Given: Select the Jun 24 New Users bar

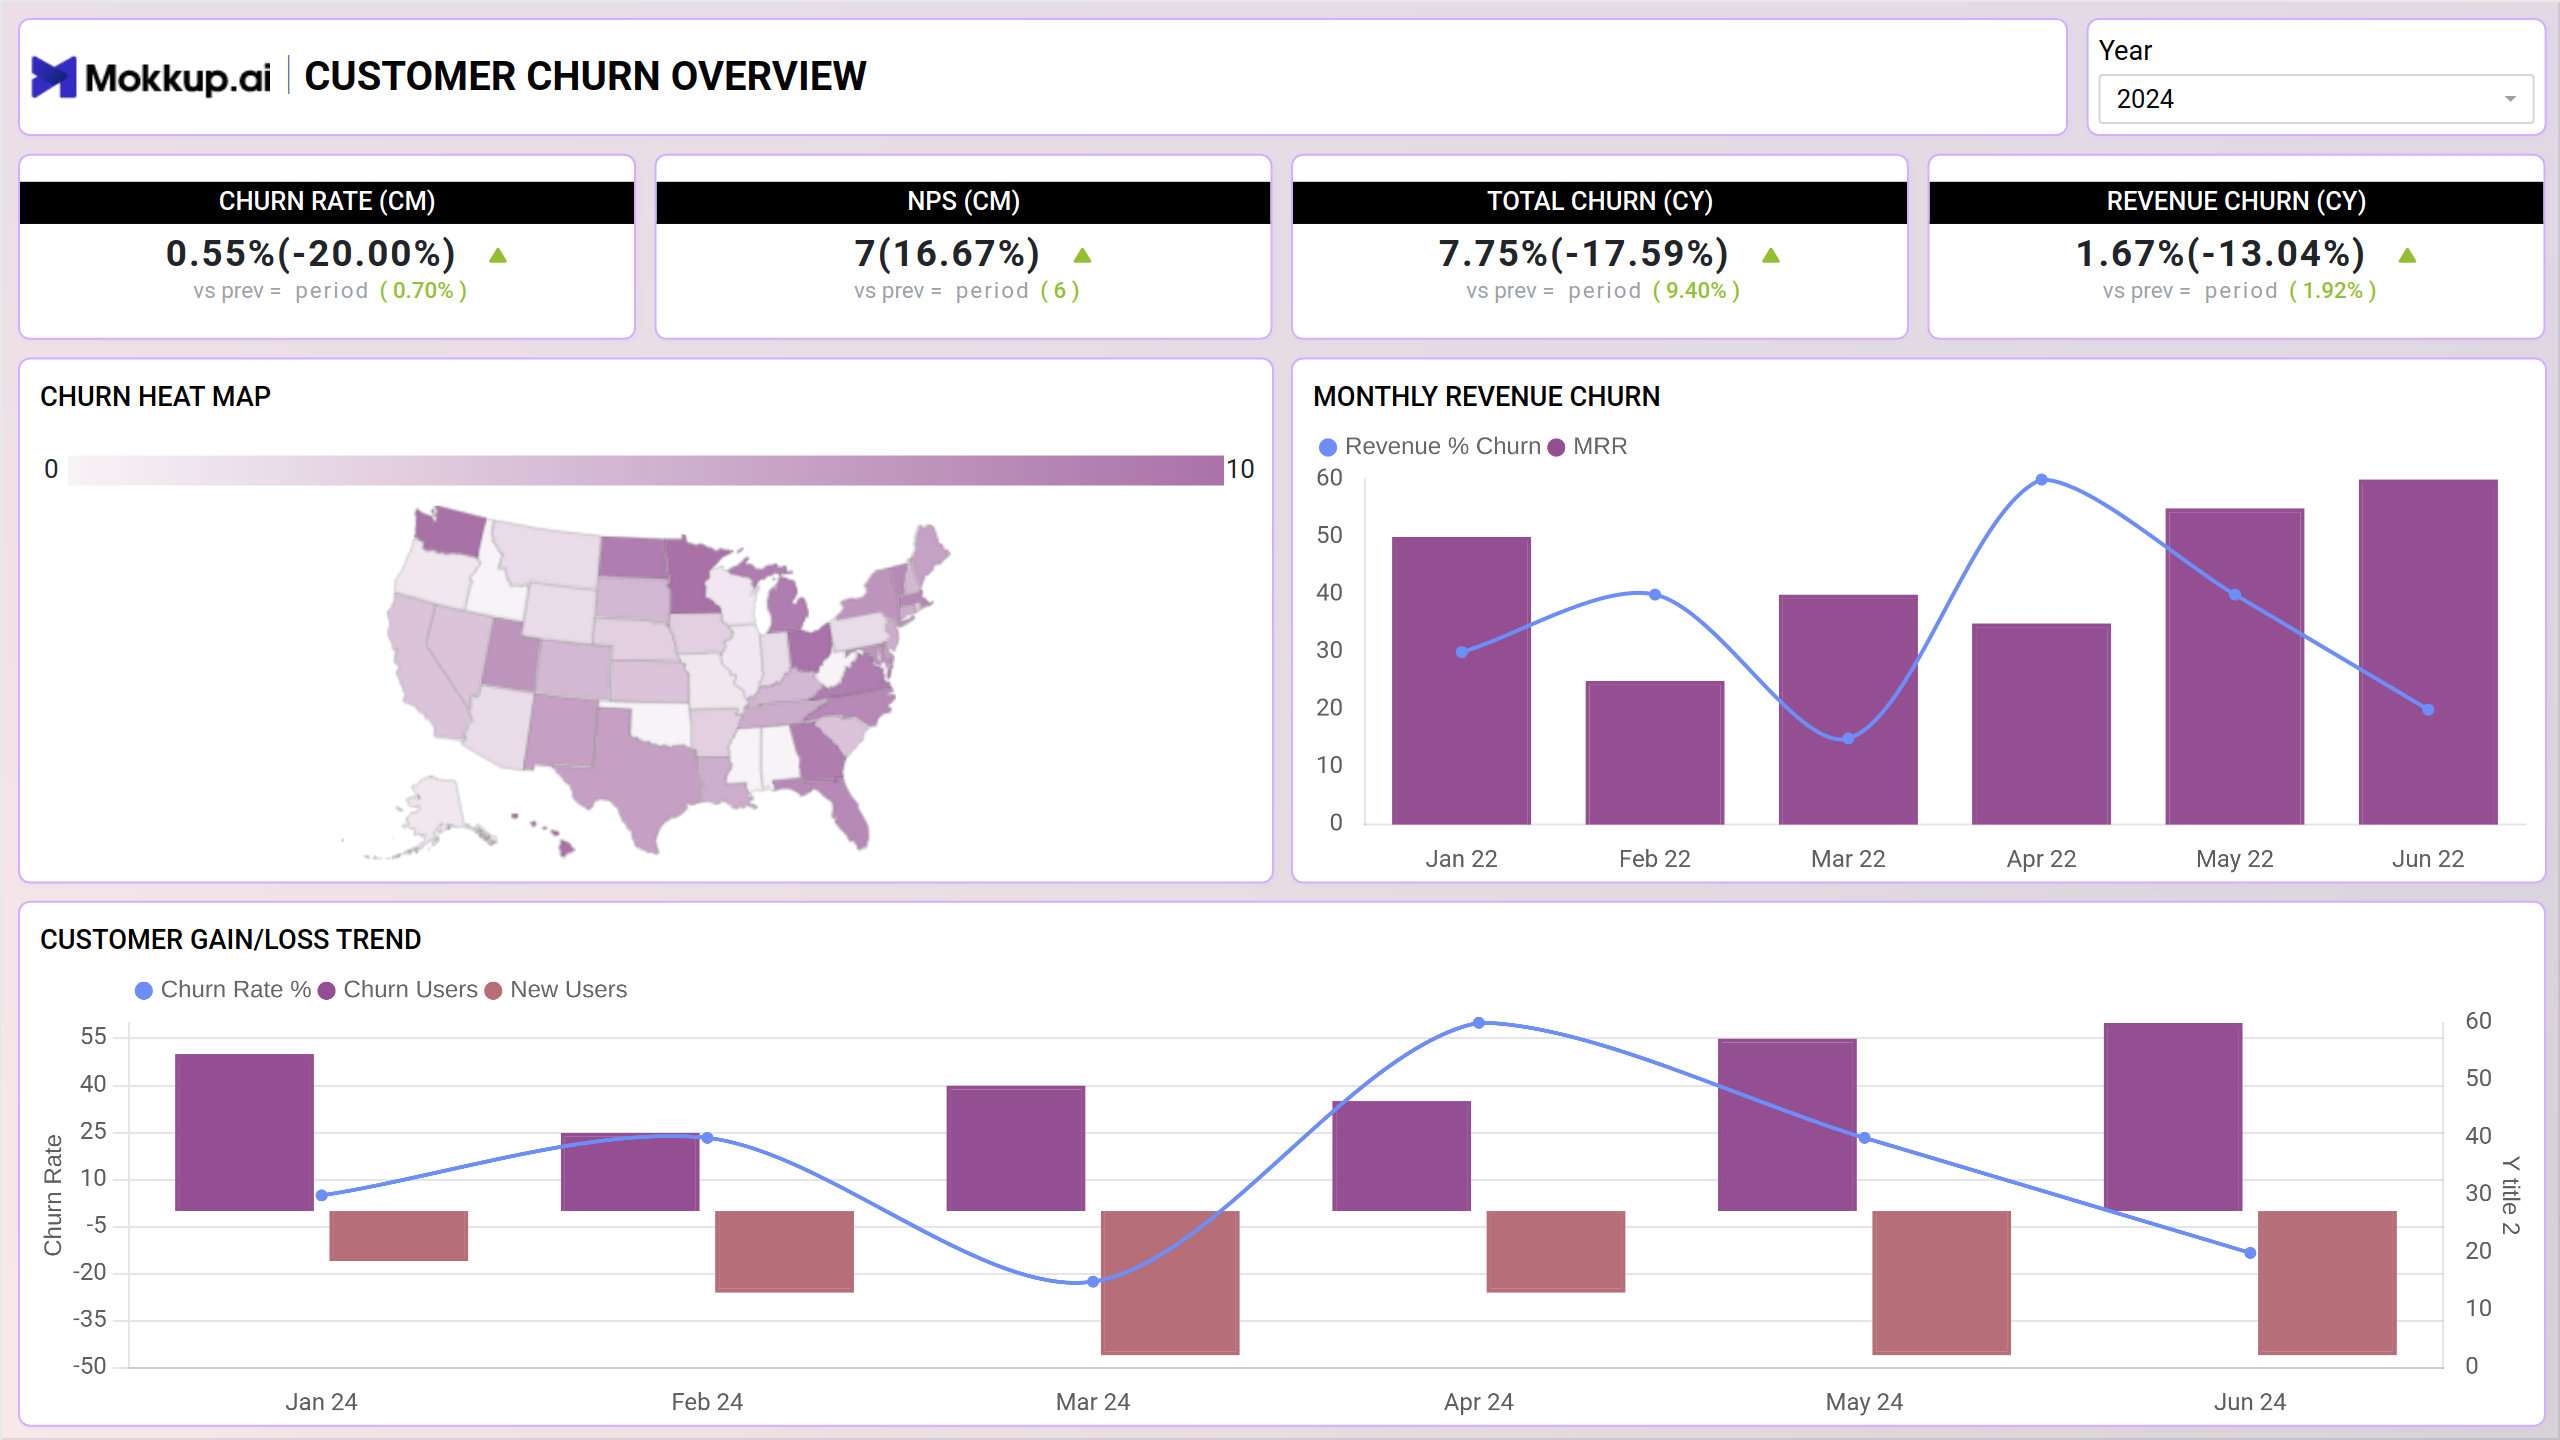Looking at the screenshot, I should click(x=2327, y=1283).
